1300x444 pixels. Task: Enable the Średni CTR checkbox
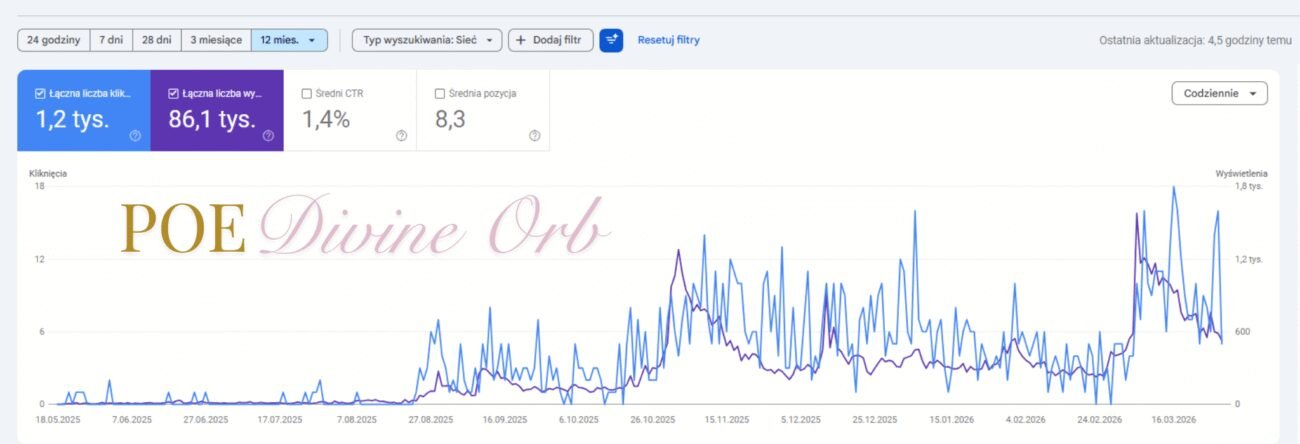307,94
